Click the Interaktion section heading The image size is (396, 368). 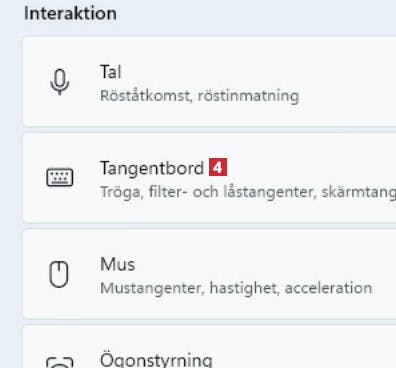tap(70, 14)
